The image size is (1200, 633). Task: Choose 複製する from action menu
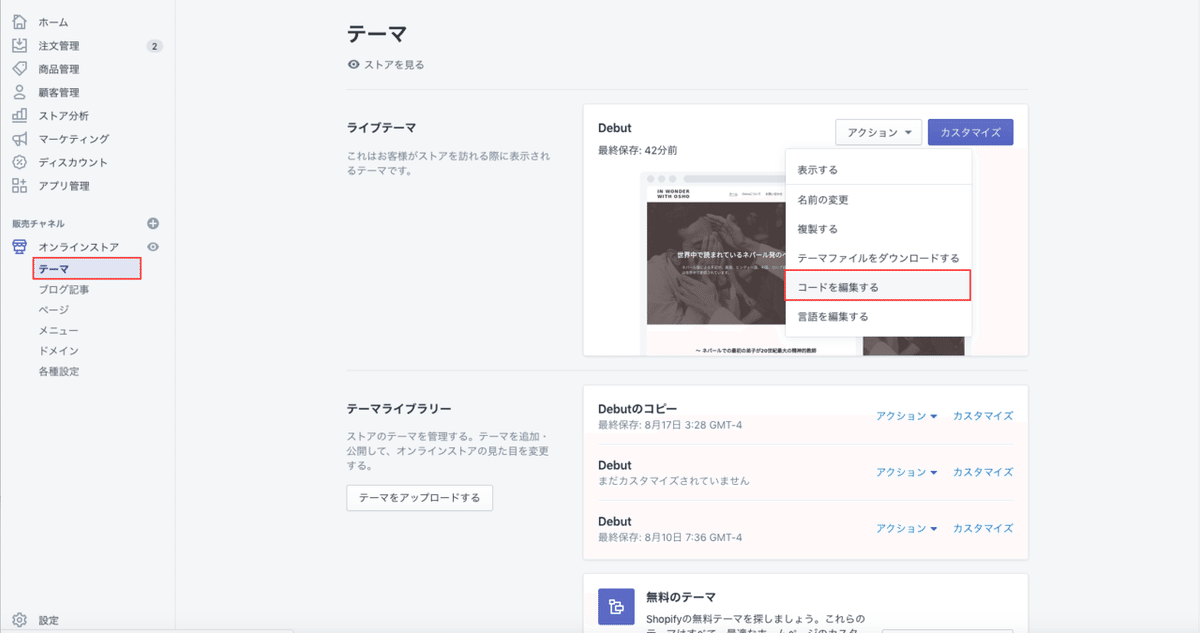[x=878, y=229]
